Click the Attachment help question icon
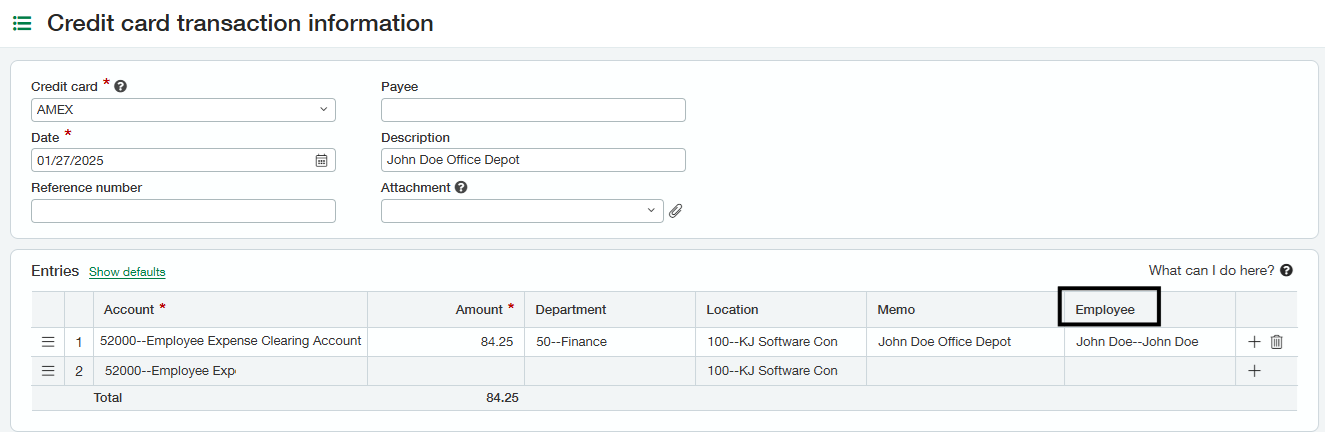Screen dimensions: 1325x432 pyautogui.click(x=461, y=187)
